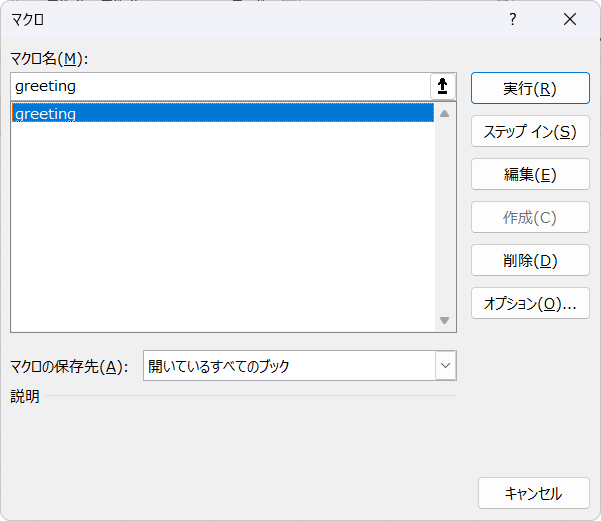
Task: Delete macro using 削除(D) button
Action: click(x=530, y=260)
